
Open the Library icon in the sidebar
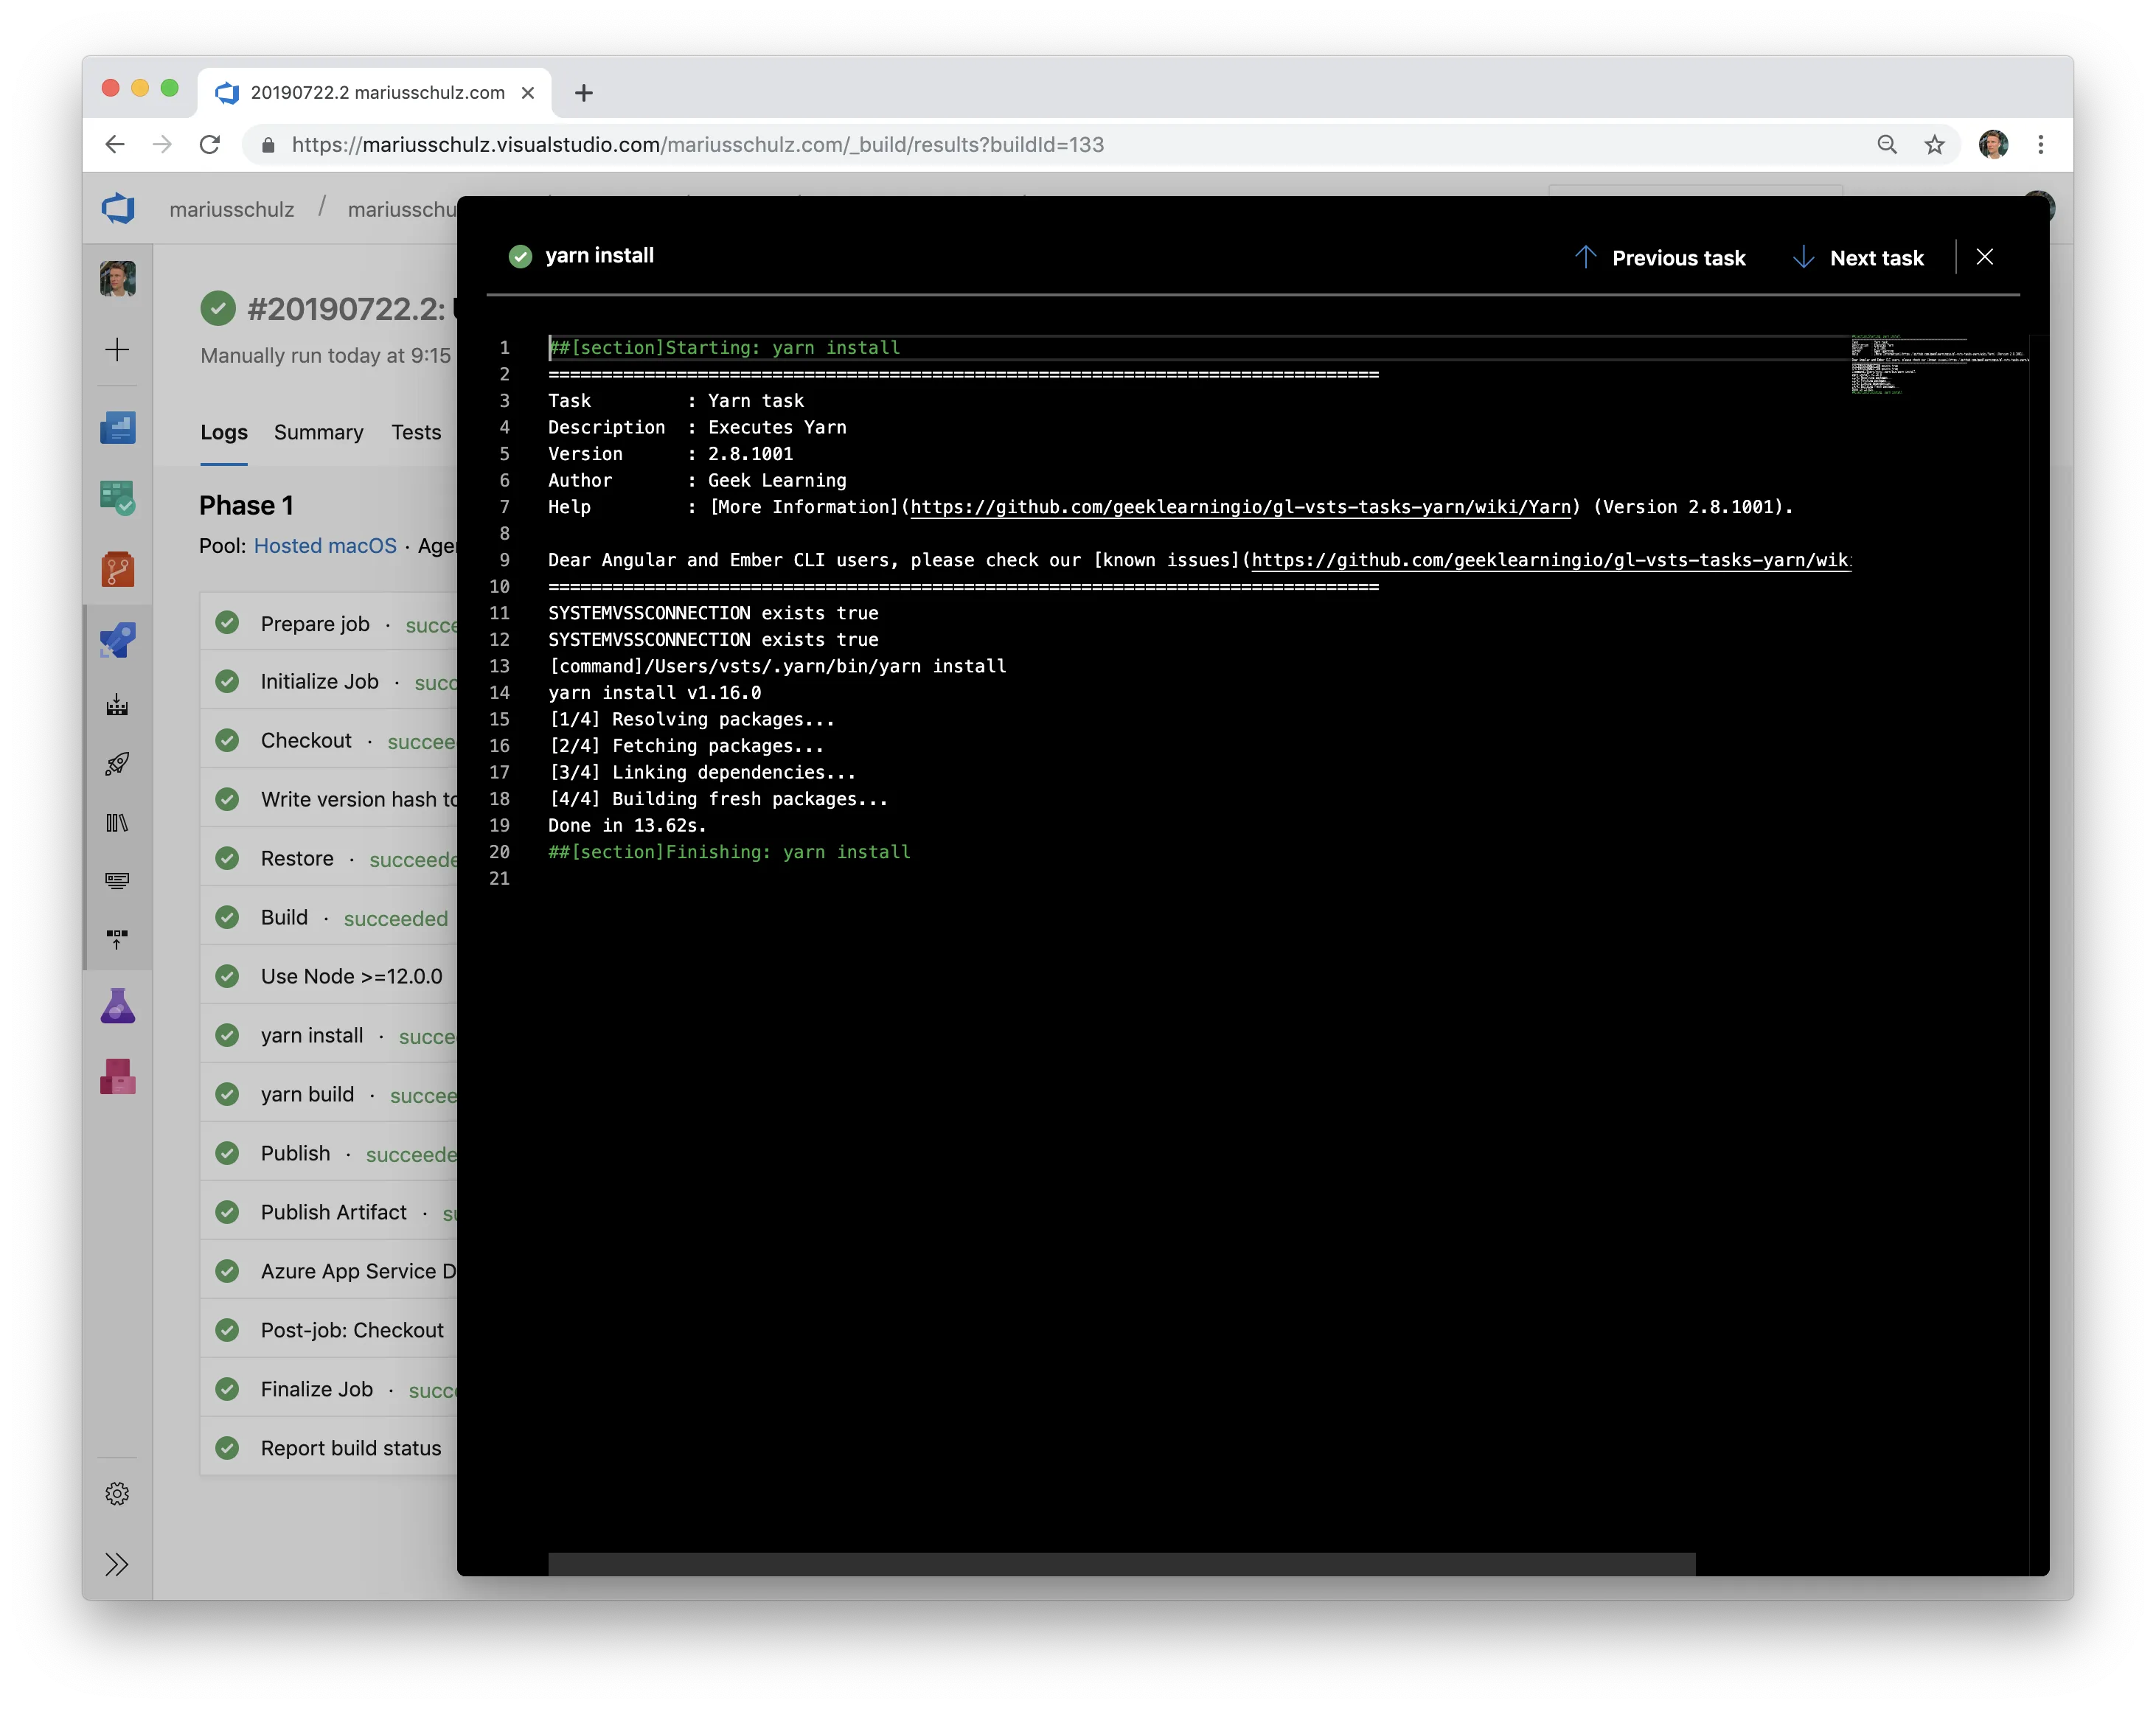[118, 822]
